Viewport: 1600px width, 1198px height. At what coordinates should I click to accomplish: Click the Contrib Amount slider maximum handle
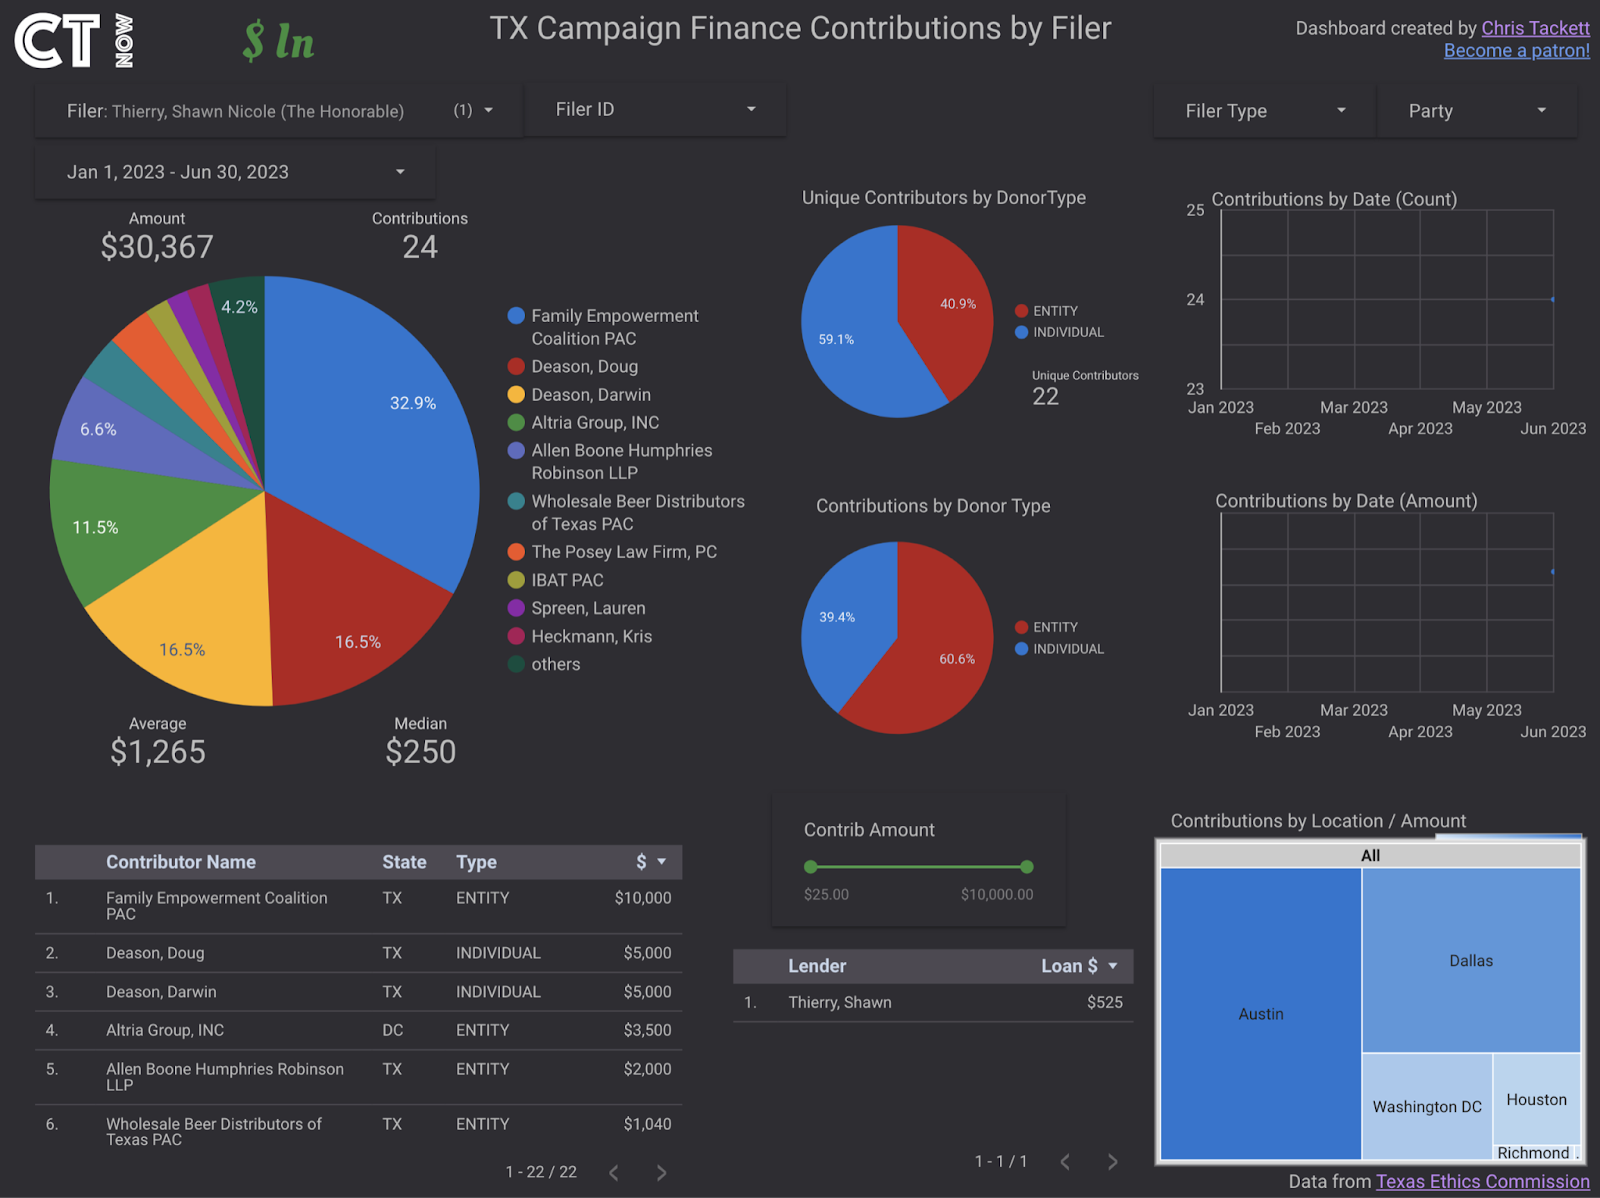1027,867
